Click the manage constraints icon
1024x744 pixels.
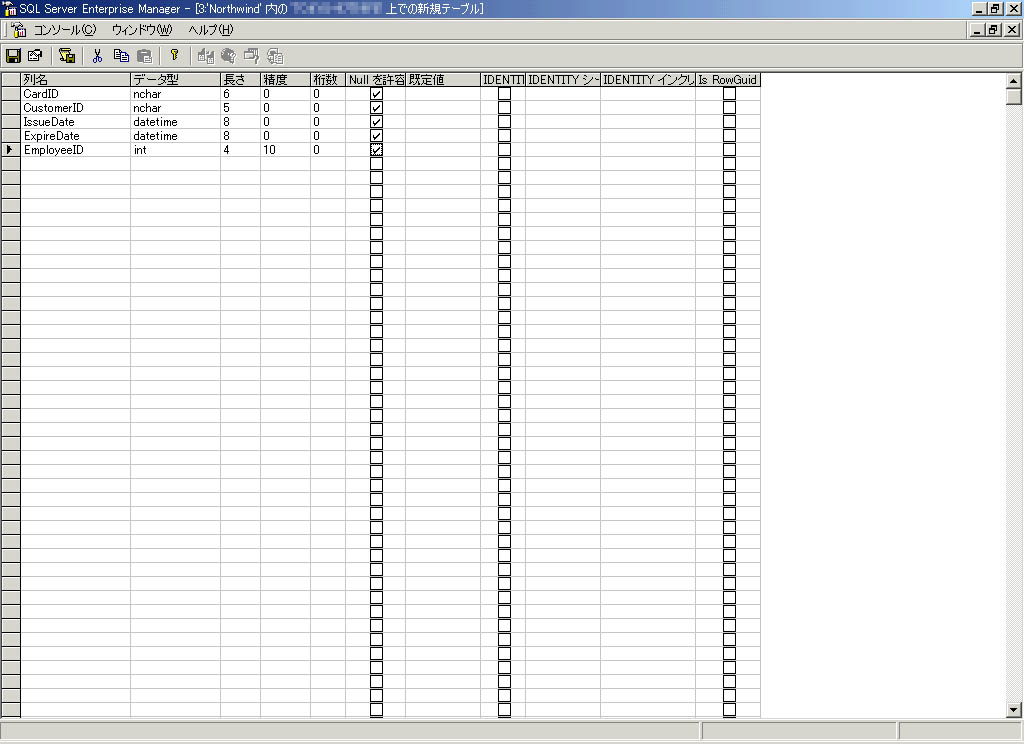pyautogui.click(x=275, y=56)
